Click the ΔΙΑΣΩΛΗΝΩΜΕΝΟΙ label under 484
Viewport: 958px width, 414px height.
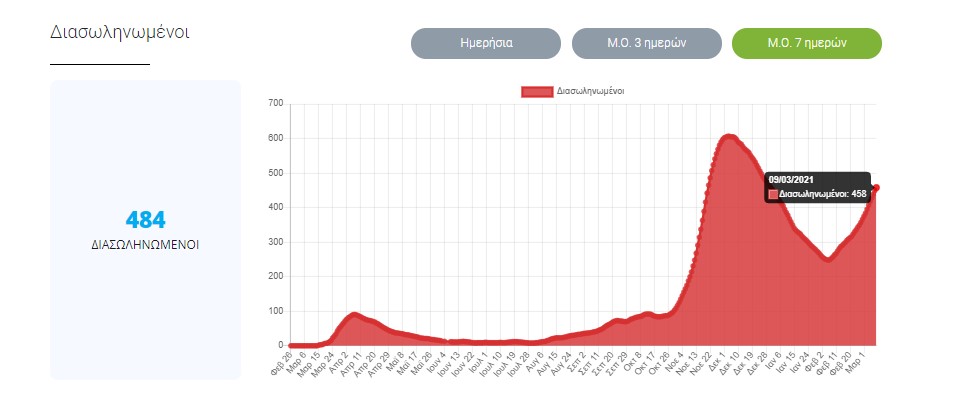click(x=145, y=244)
